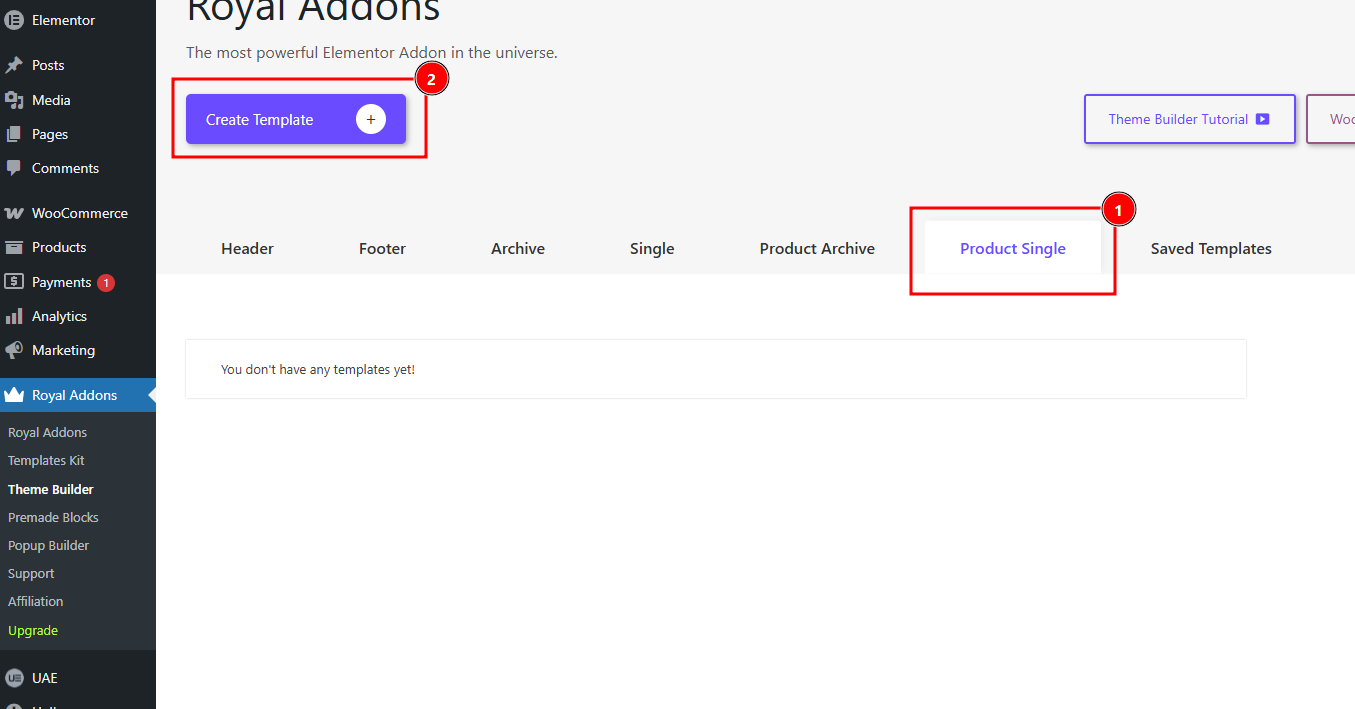This screenshot has height=709, width=1355.
Task: Click Royal Addons main menu item
Action: (x=78, y=395)
